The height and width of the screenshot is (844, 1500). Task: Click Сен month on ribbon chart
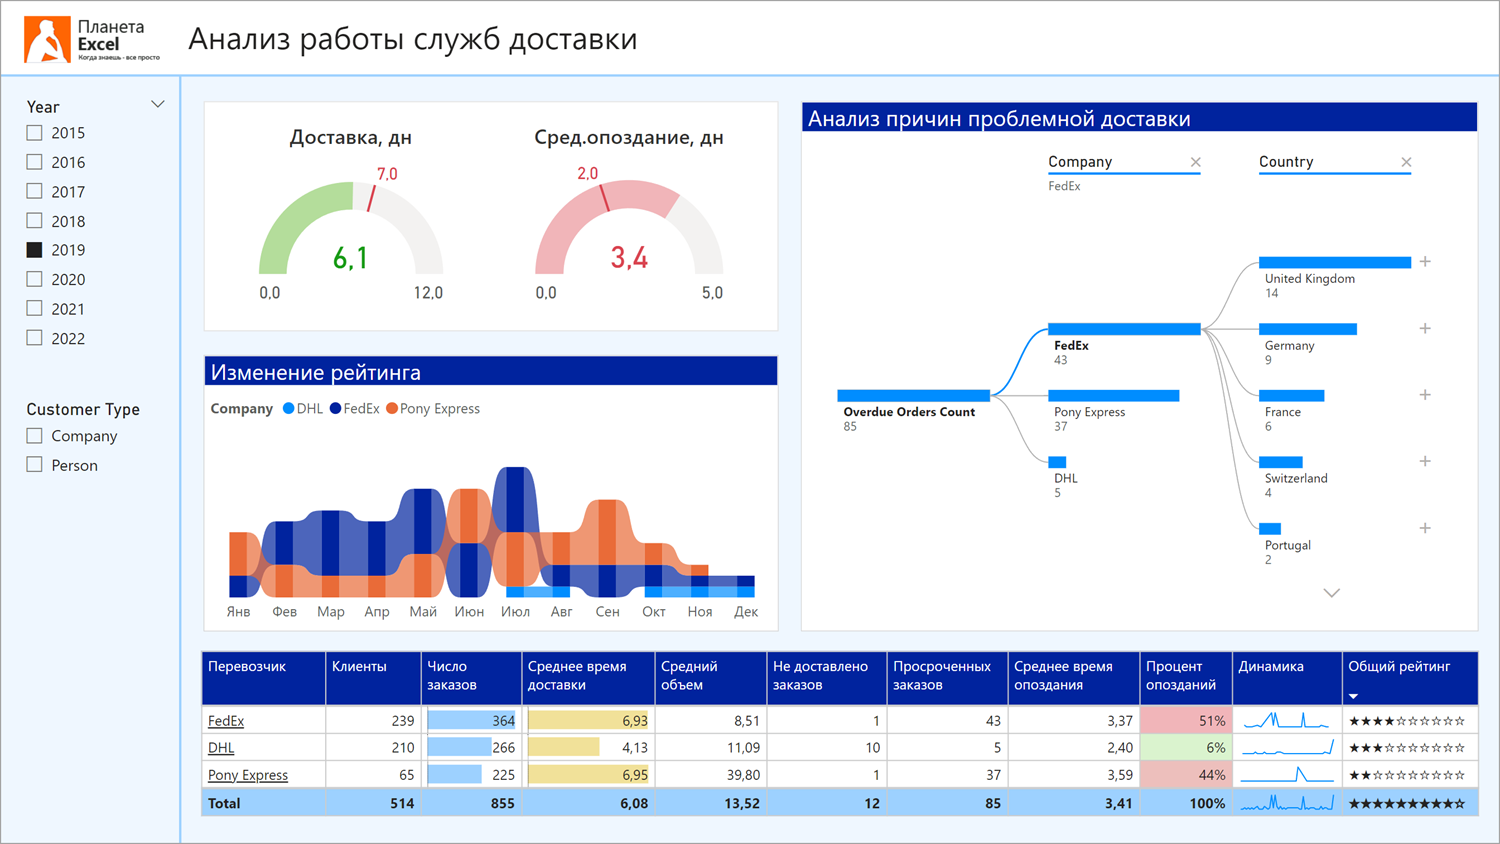[607, 612]
